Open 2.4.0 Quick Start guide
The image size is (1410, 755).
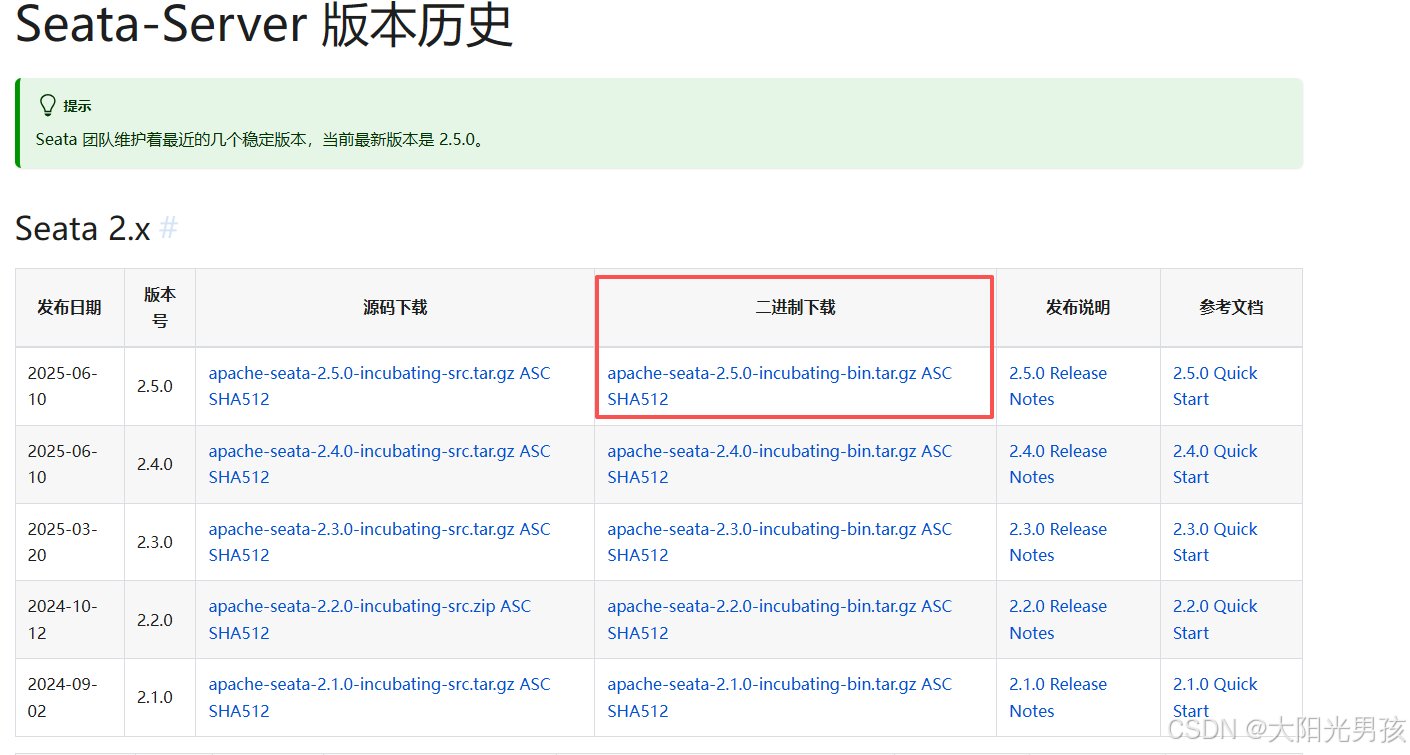tap(1215, 464)
